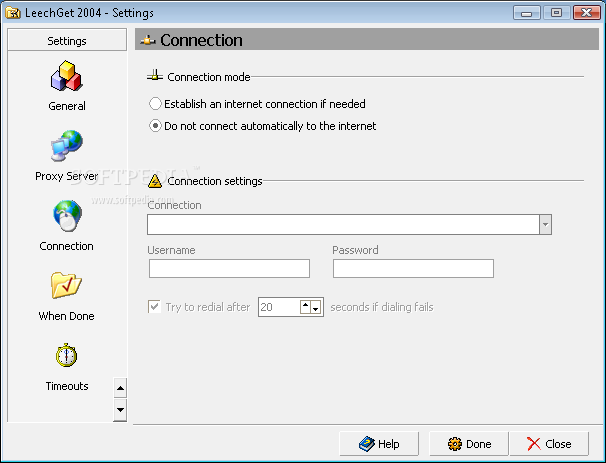Click the Close button at bottom
This screenshot has width=606, height=463.
[549, 444]
